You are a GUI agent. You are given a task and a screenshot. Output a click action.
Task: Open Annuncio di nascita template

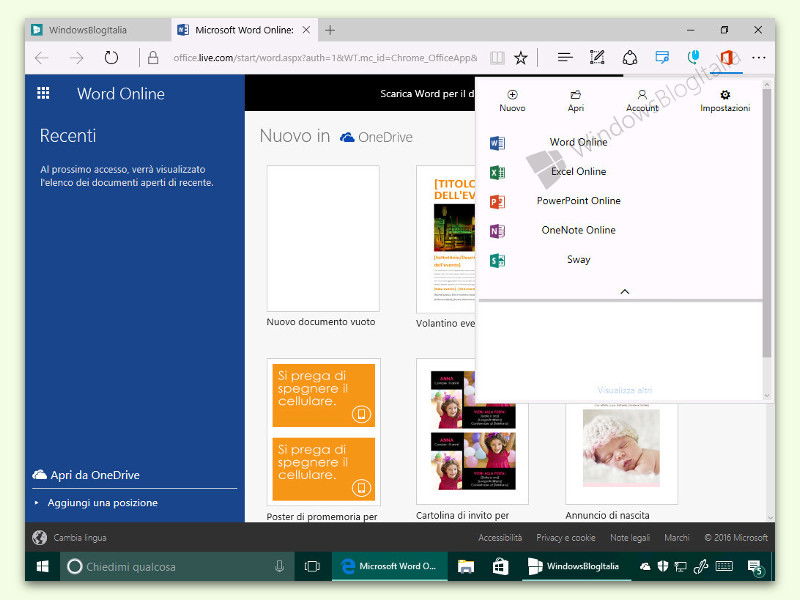coord(621,452)
